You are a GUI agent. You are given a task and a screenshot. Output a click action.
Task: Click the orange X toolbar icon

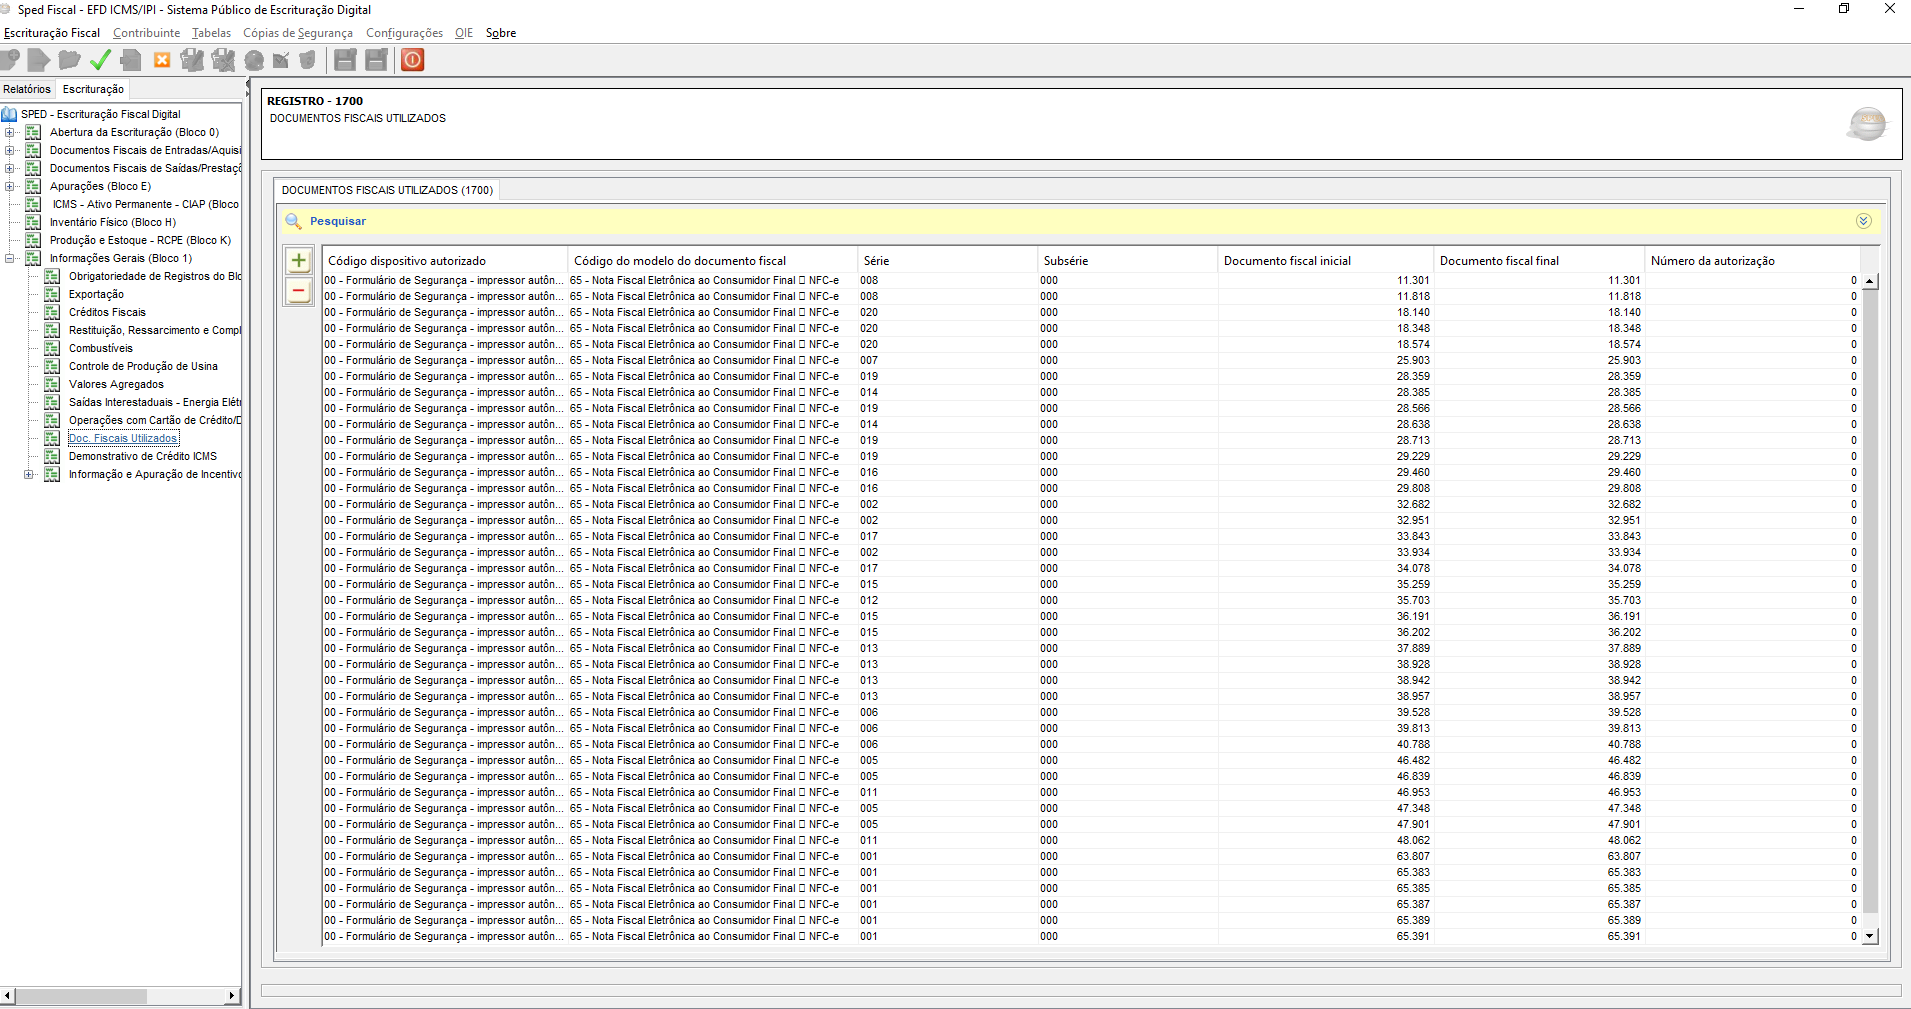click(x=162, y=60)
